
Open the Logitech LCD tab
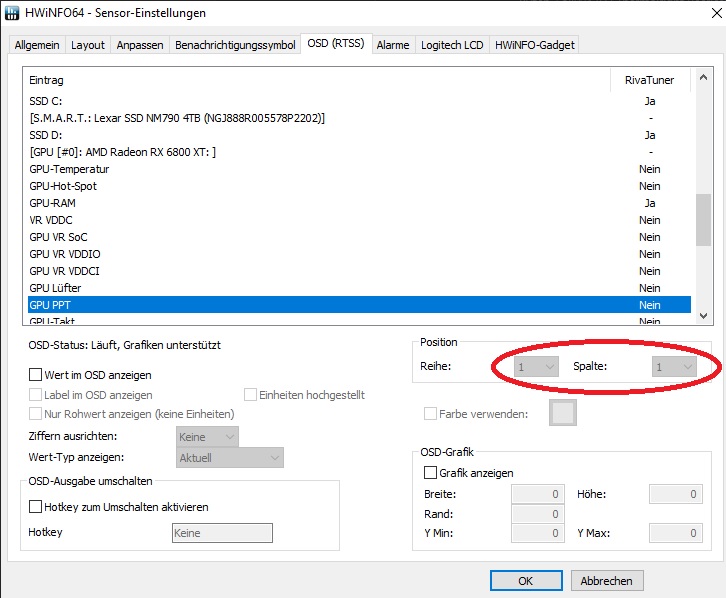tap(452, 45)
